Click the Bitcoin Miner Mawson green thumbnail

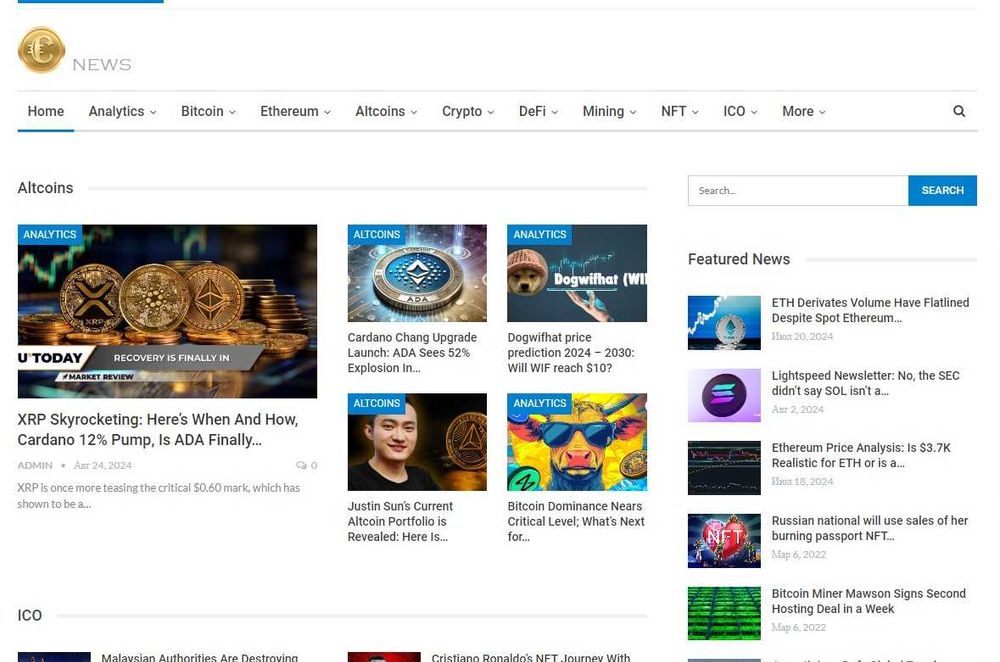724,614
